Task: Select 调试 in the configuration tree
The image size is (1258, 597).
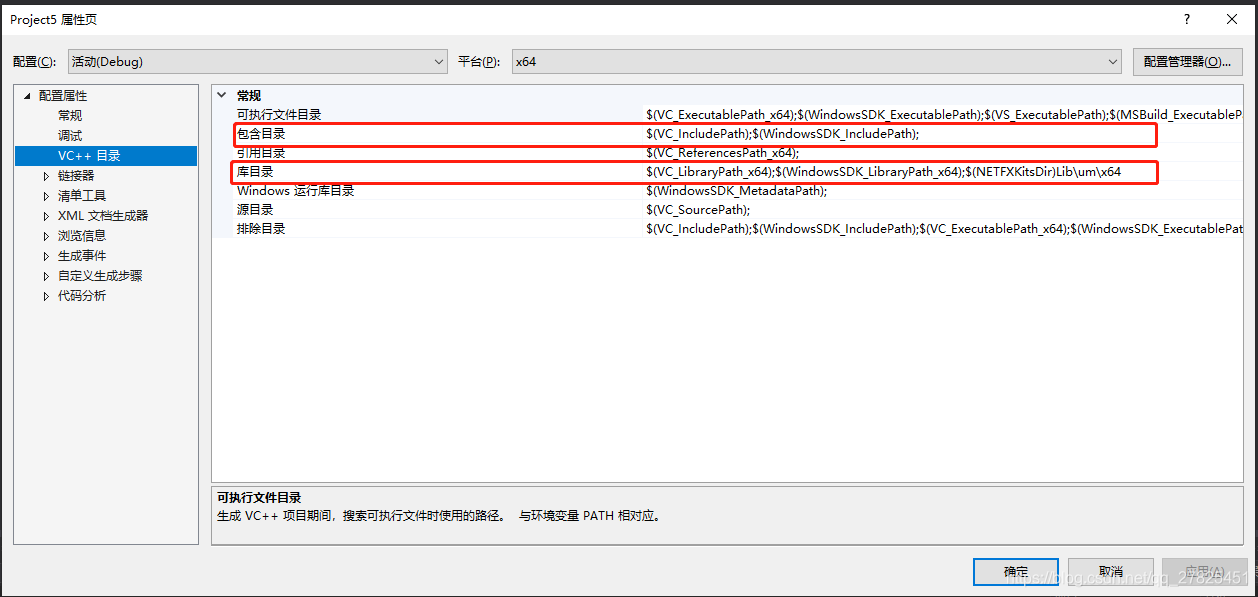Action: point(68,135)
